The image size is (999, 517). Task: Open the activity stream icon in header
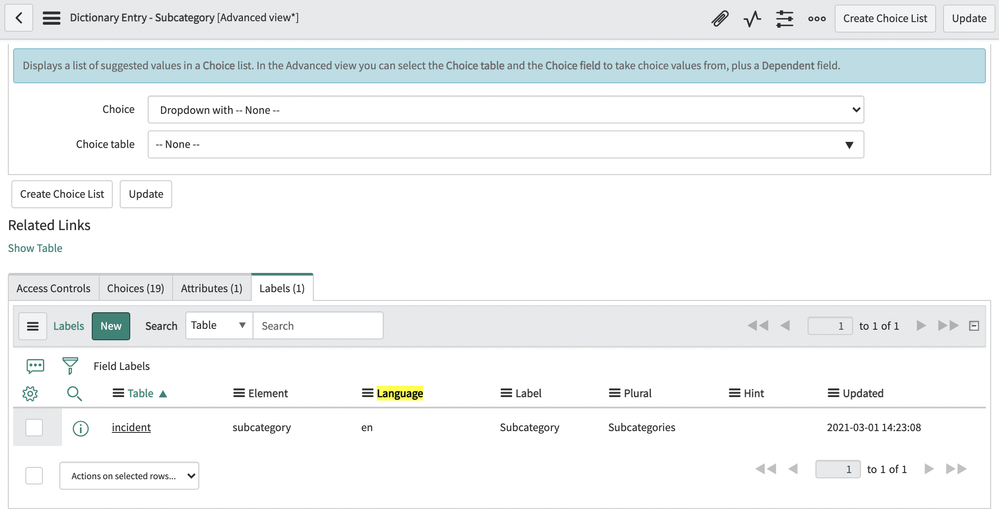pos(752,18)
